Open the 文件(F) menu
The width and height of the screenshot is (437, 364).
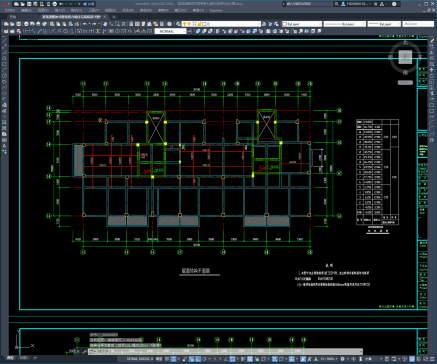point(10,10)
